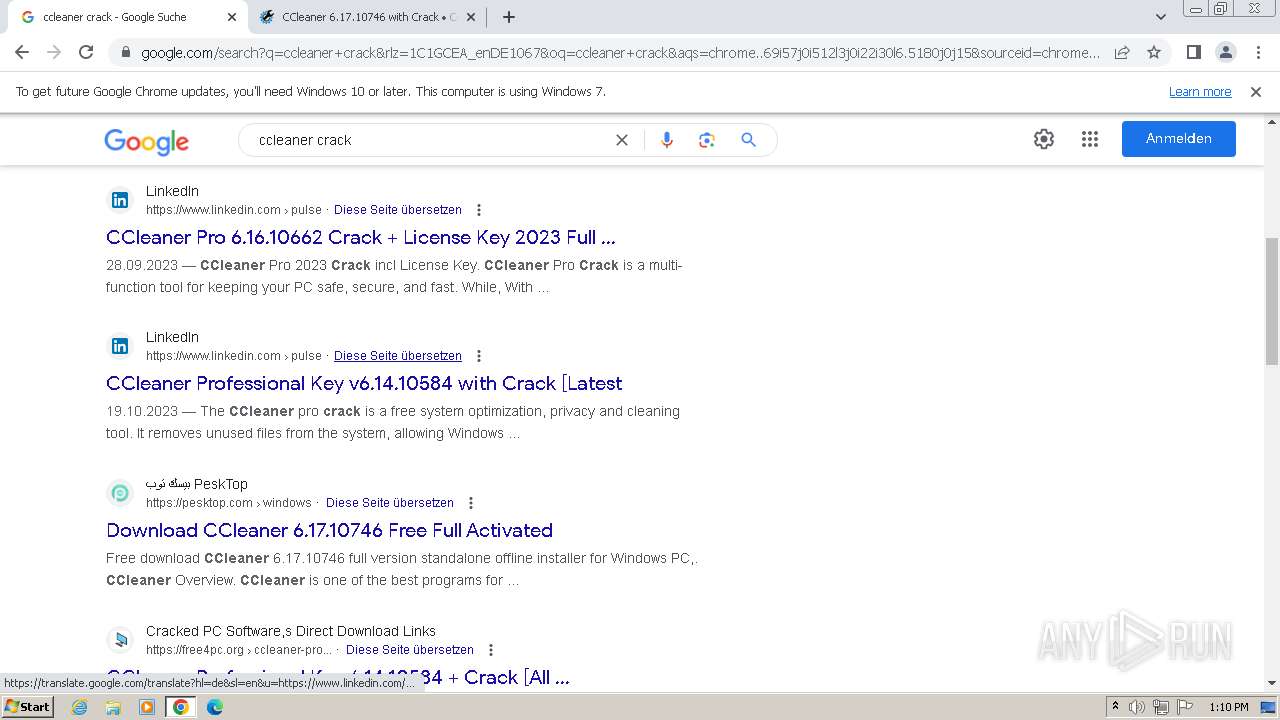Open more options for second LinkedIn result
The width and height of the screenshot is (1280, 720).
tap(479, 356)
